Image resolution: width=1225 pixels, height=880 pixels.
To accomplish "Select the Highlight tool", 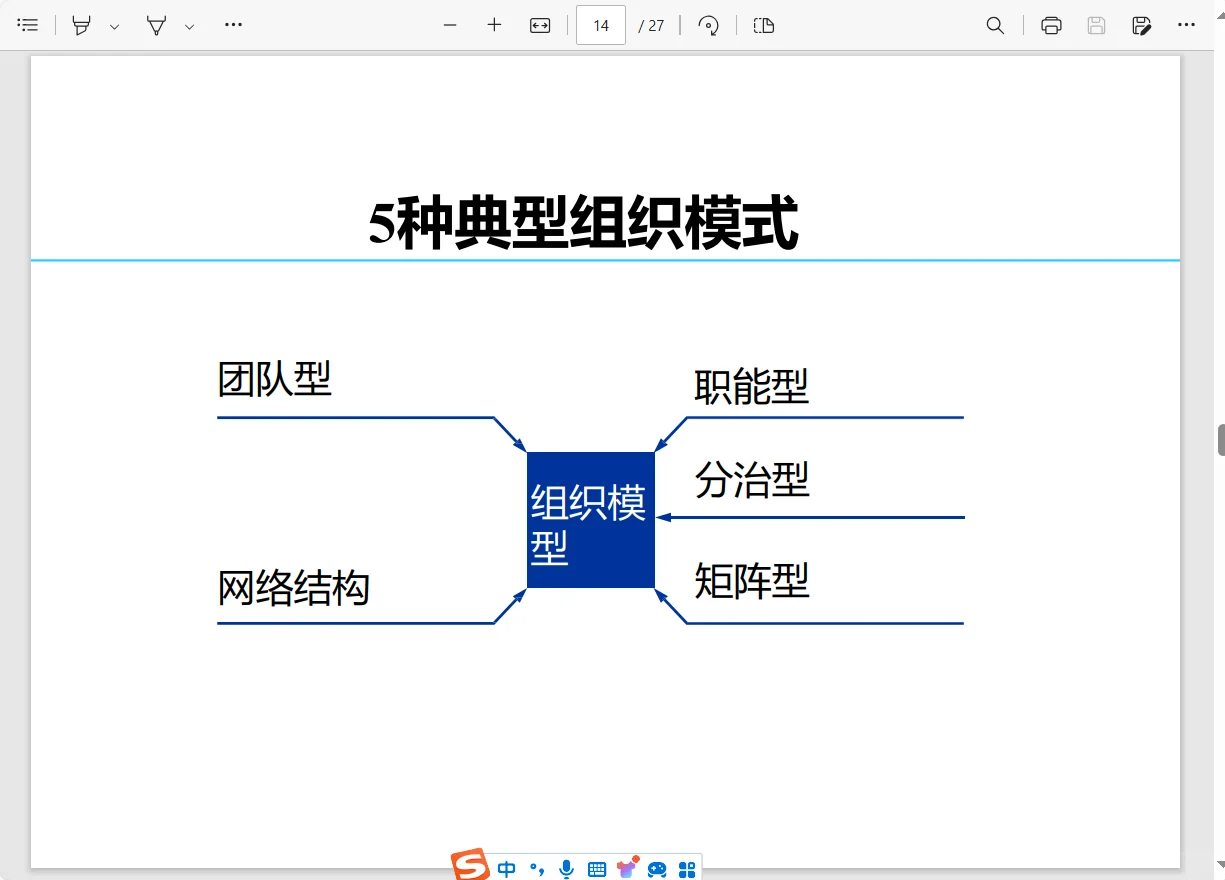I will point(80,25).
